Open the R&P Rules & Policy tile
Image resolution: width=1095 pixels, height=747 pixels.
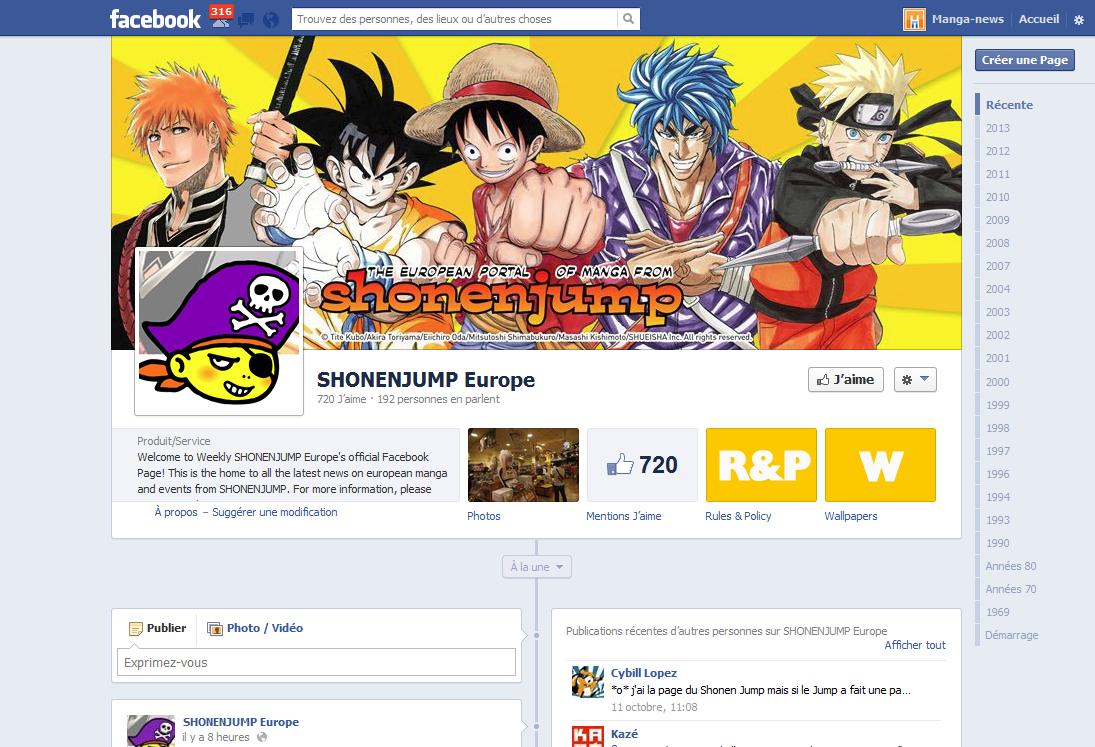pos(761,465)
